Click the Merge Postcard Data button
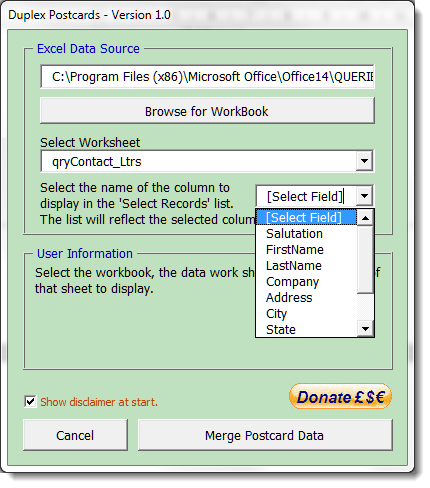 point(265,435)
